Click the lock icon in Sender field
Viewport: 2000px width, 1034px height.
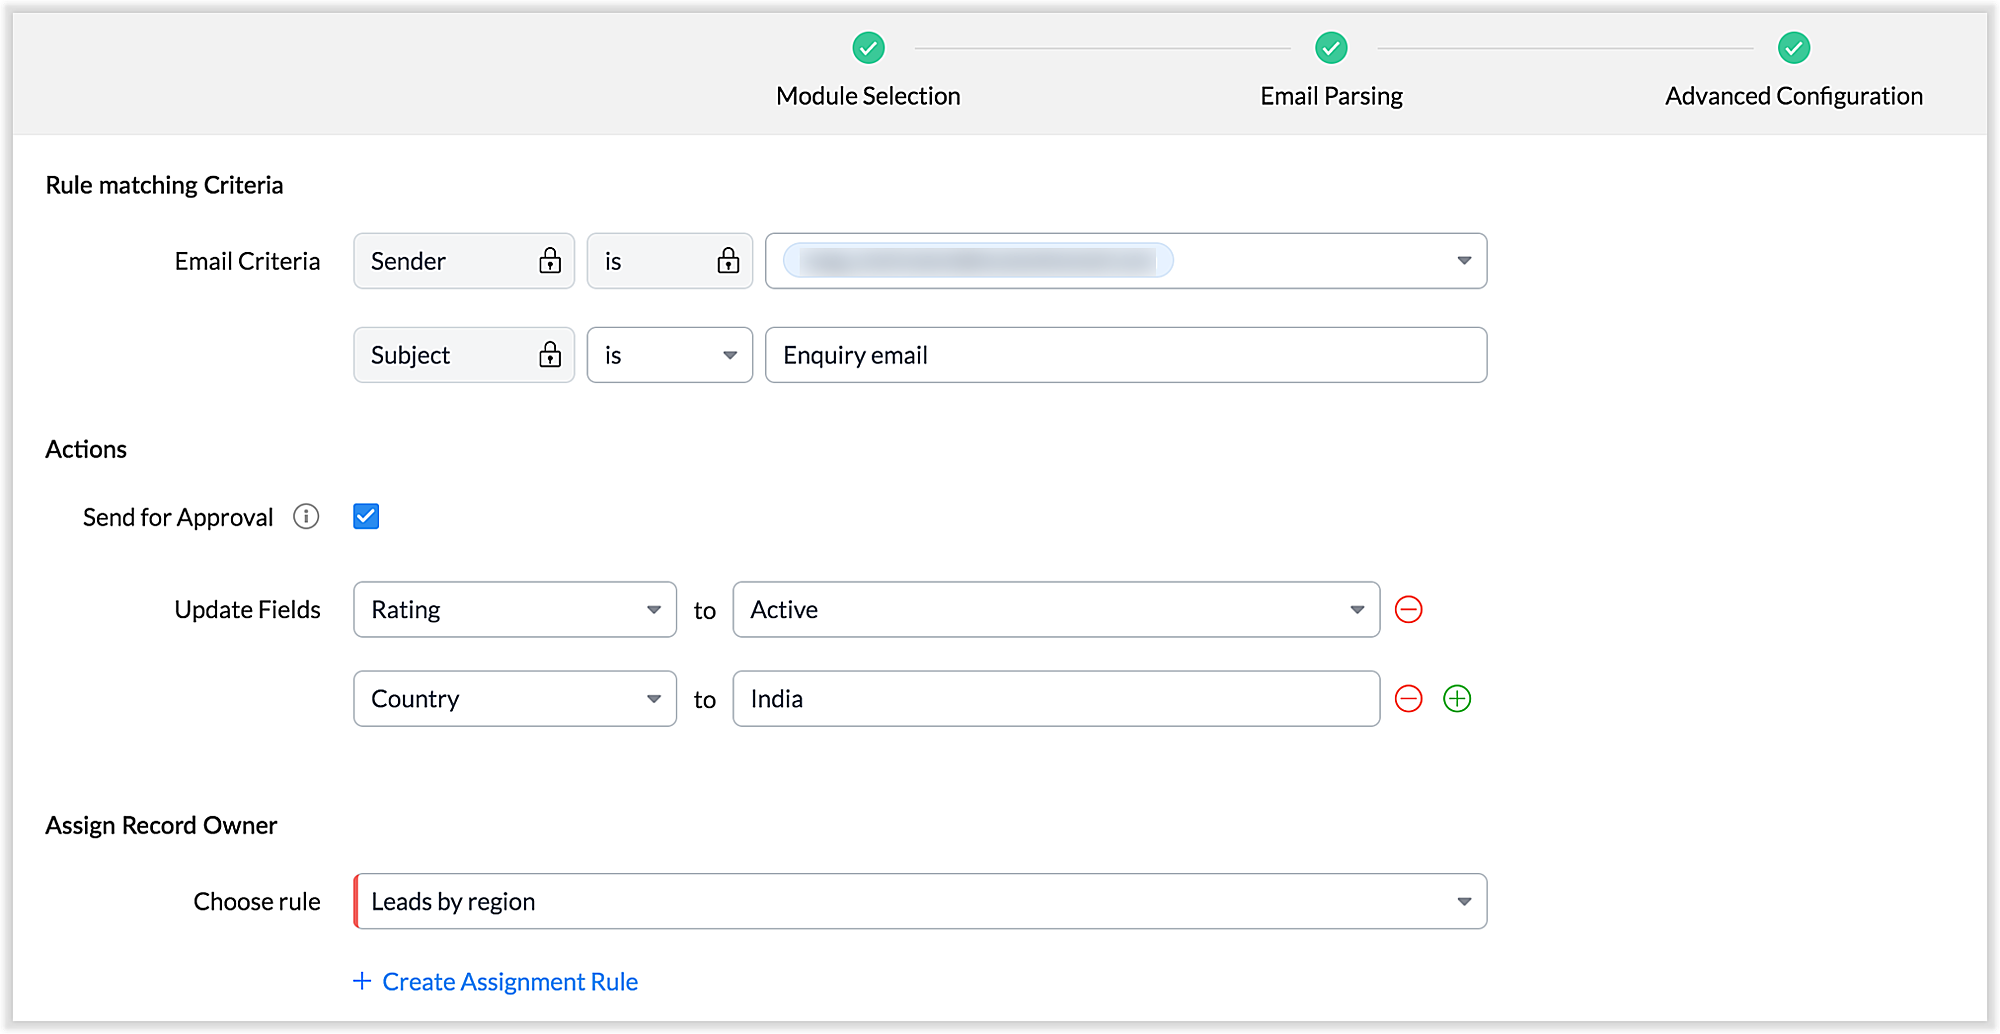tap(550, 261)
